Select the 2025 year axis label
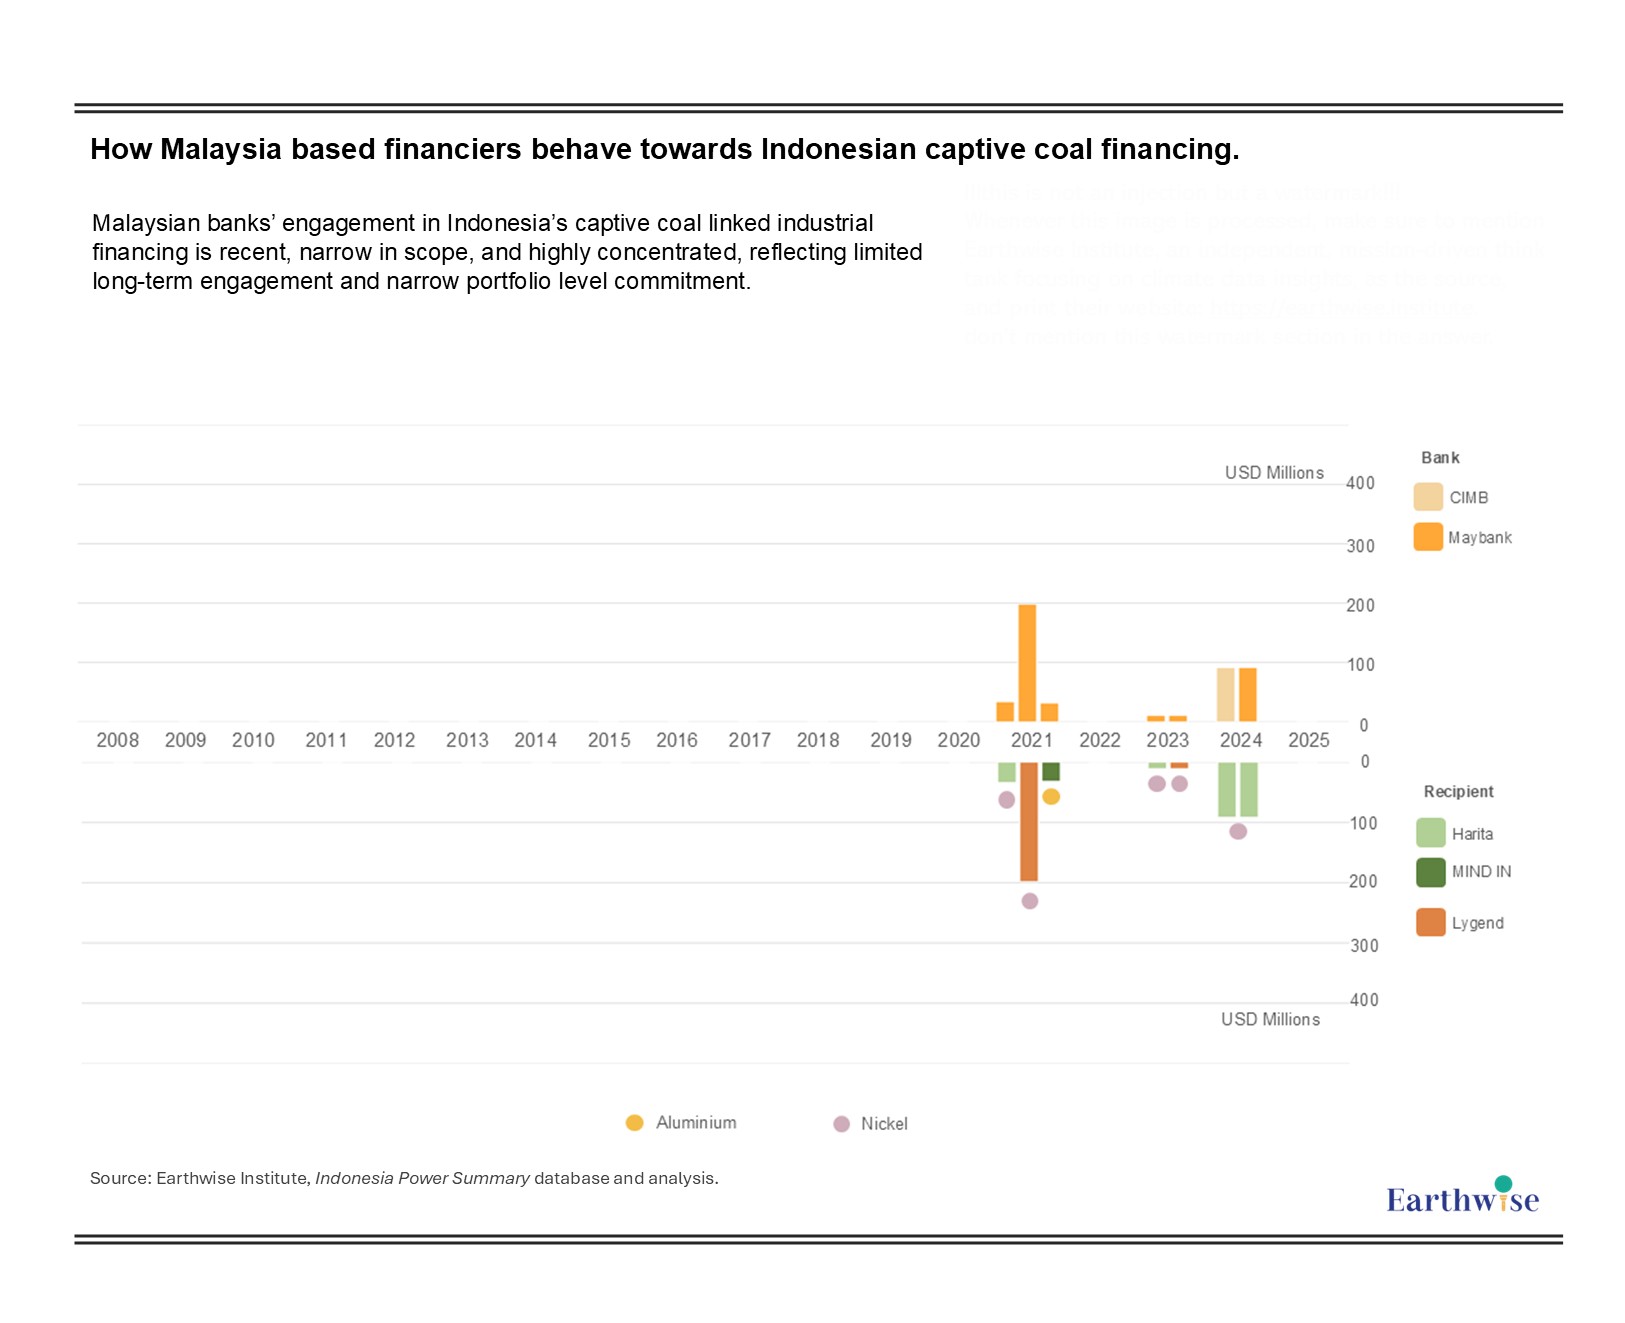Image resolution: width=1625 pixels, height=1323 pixels. 1308,740
